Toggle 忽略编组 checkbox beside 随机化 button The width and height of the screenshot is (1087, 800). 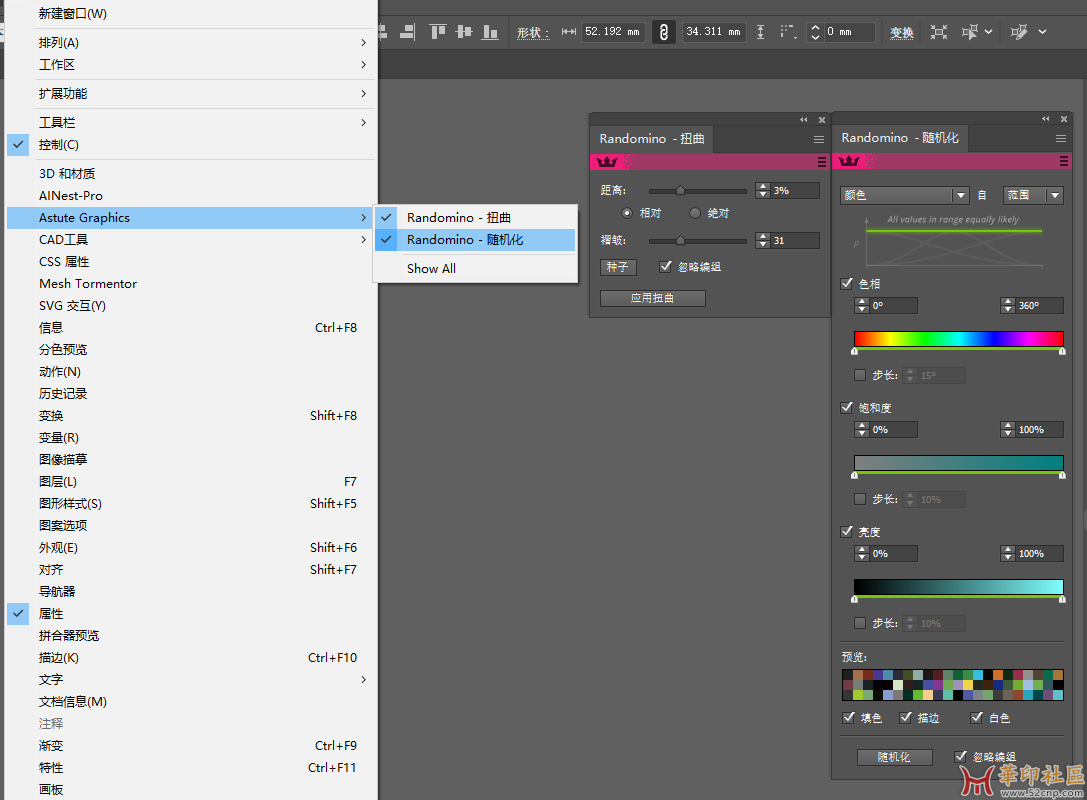(x=961, y=756)
